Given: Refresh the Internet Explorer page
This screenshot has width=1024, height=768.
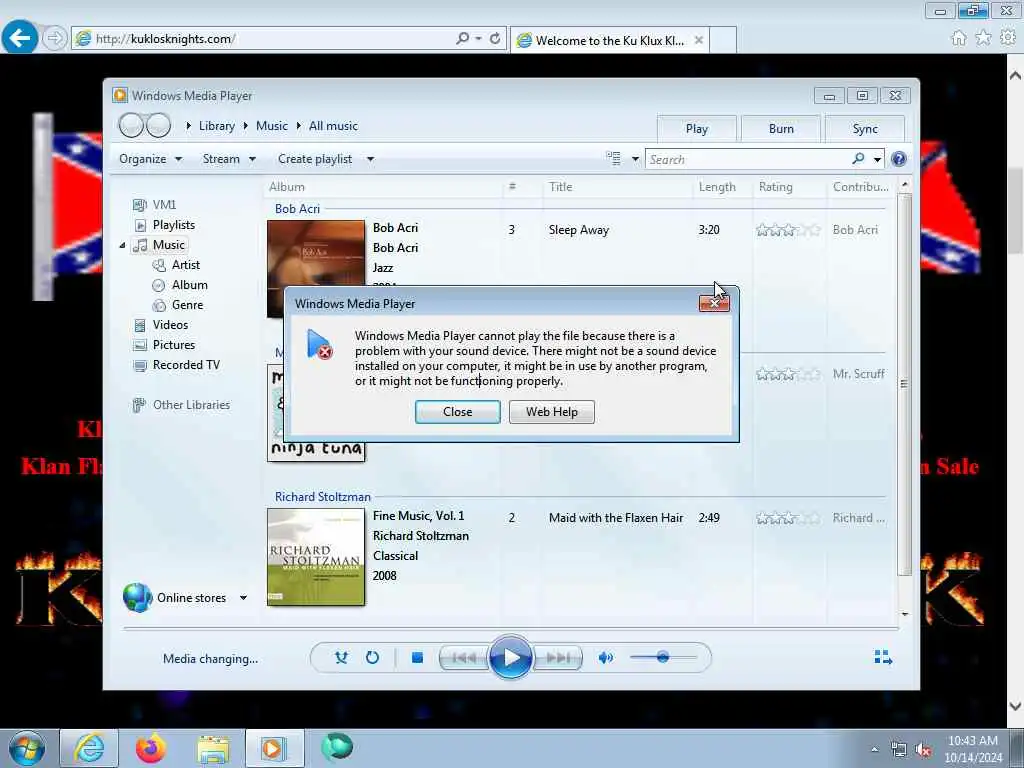Looking at the screenshot, I should coord(495,39).
